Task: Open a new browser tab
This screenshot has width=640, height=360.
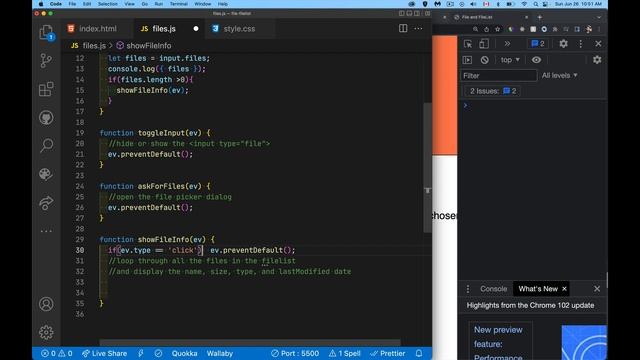Action: [x=540, y=17]
